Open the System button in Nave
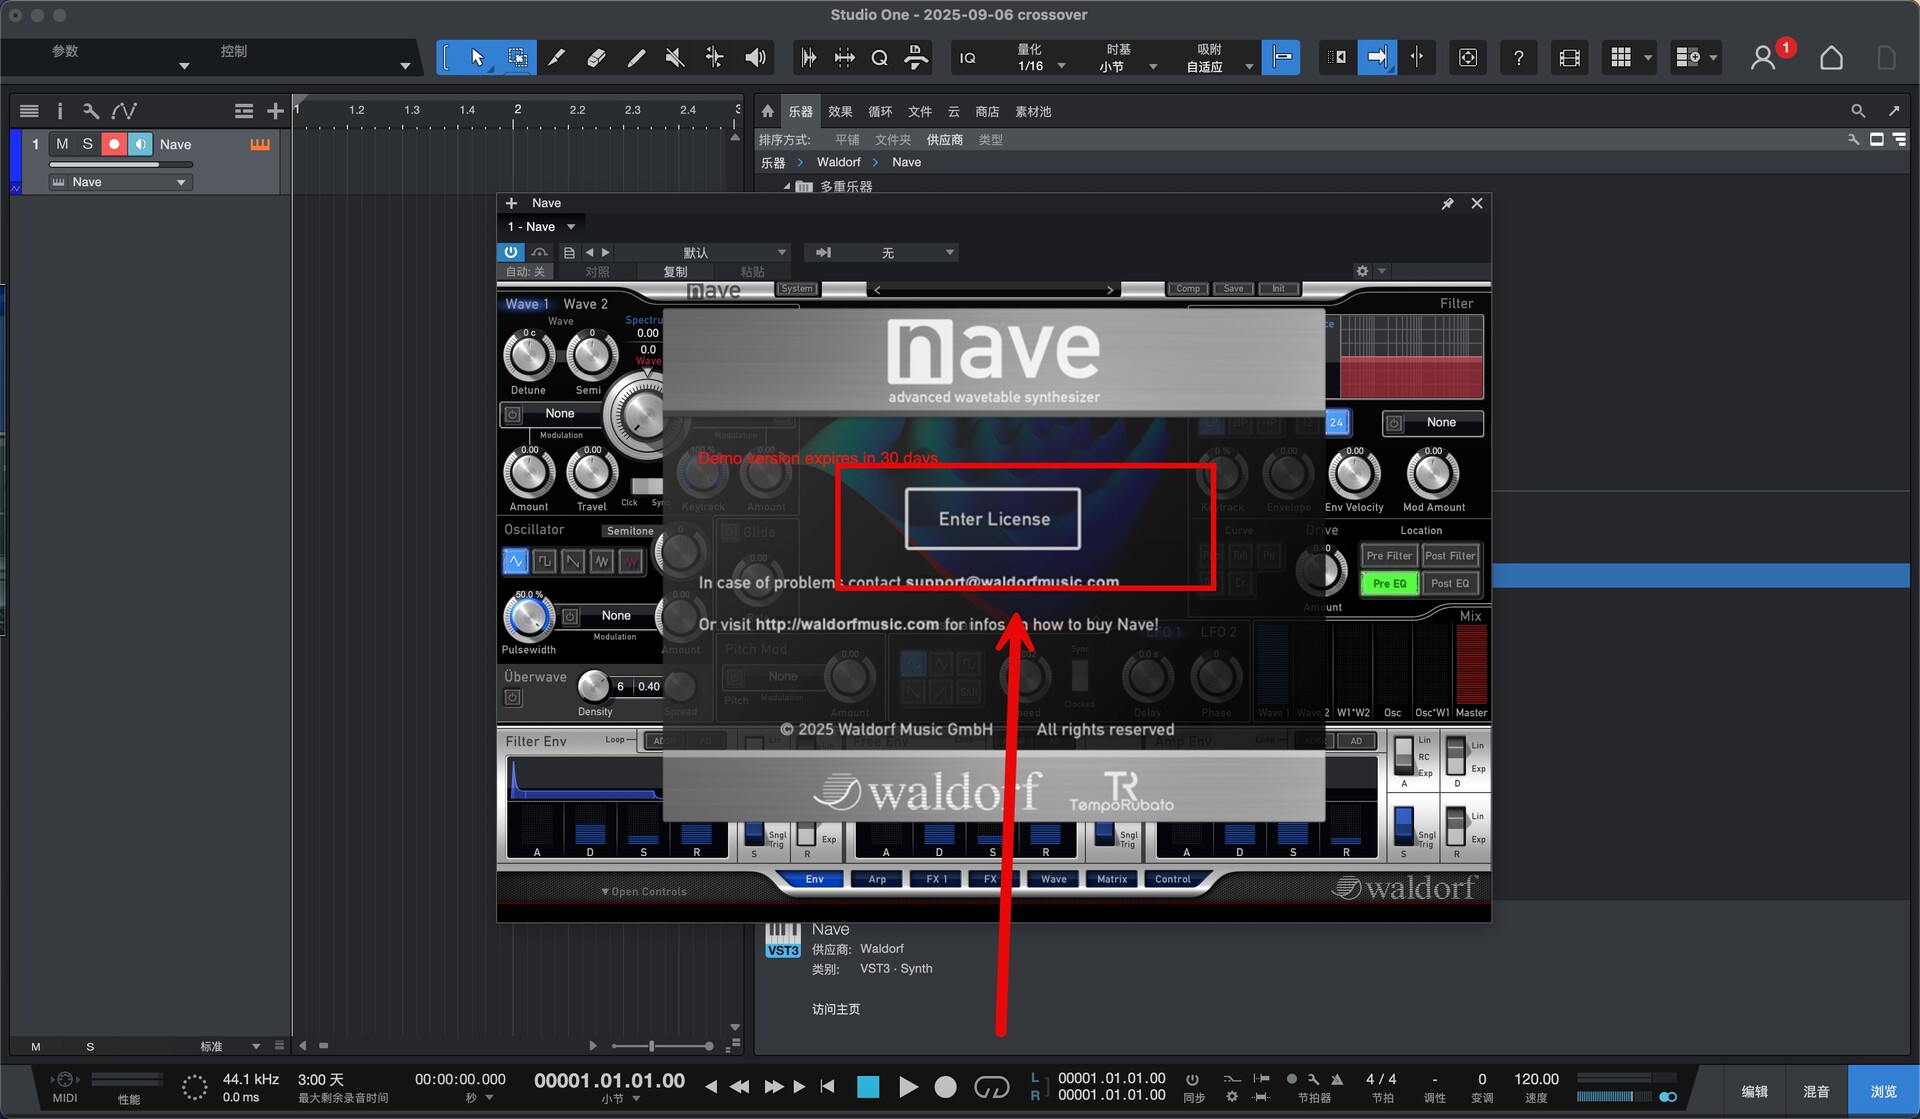The image size is (1920, 1119). [x=796, y=288]
